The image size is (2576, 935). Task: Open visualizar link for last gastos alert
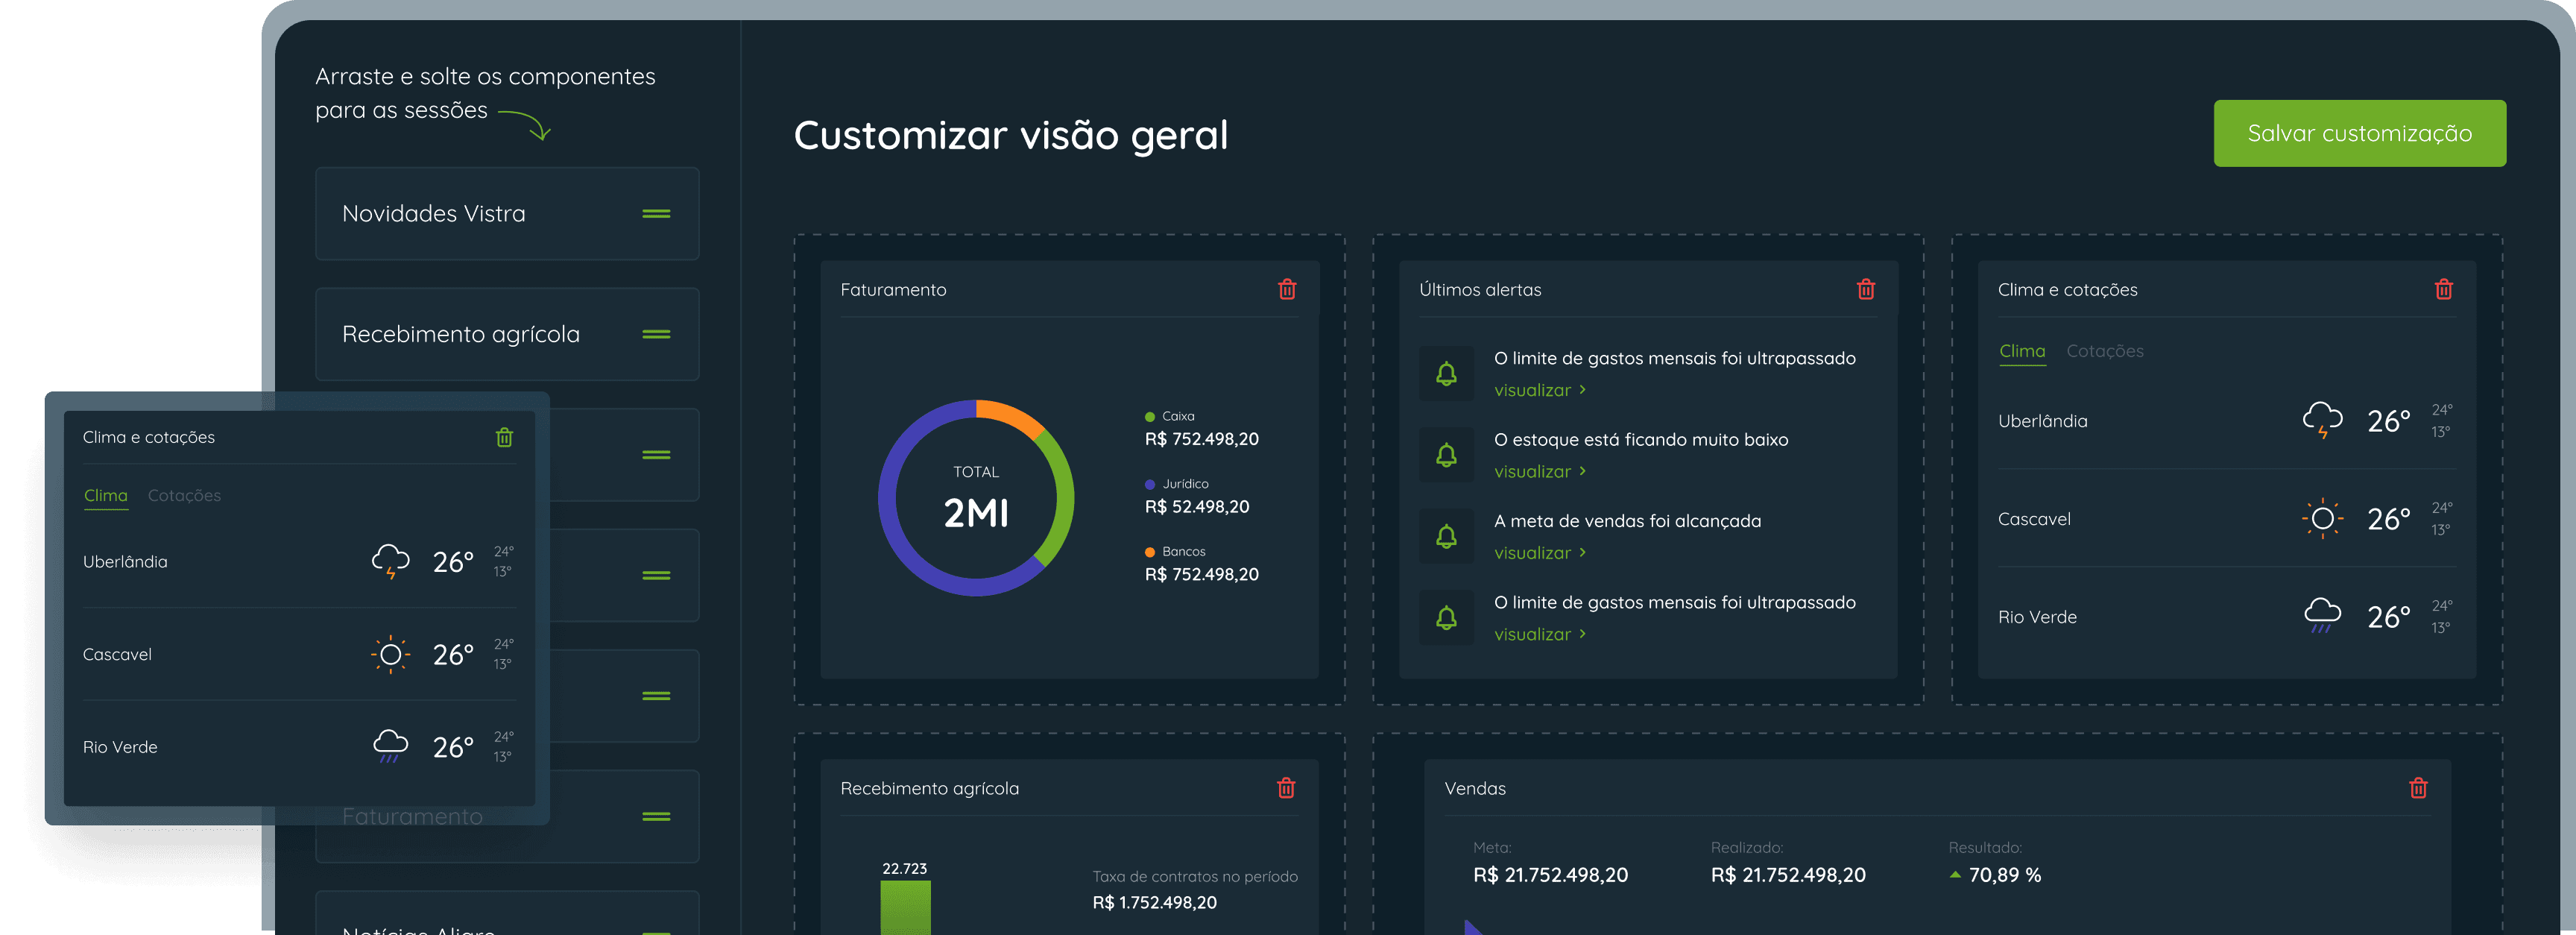[x=1540, y=634]
